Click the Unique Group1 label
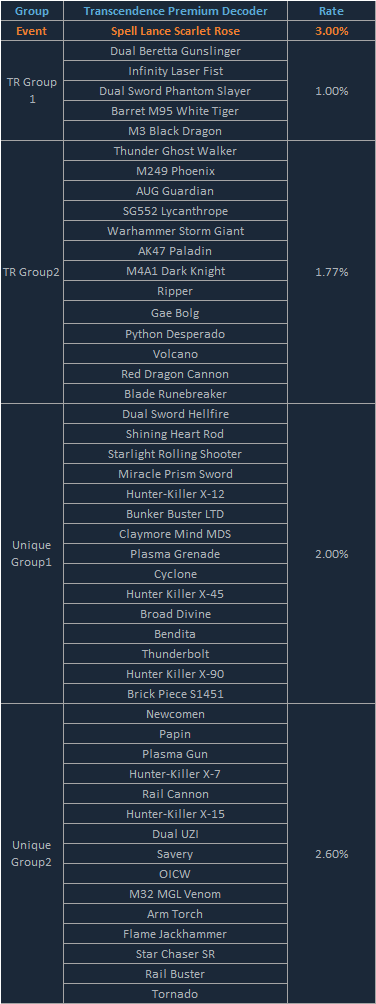Image resolution: width=376 pixels, height=1004 pixels. [32, 553]
